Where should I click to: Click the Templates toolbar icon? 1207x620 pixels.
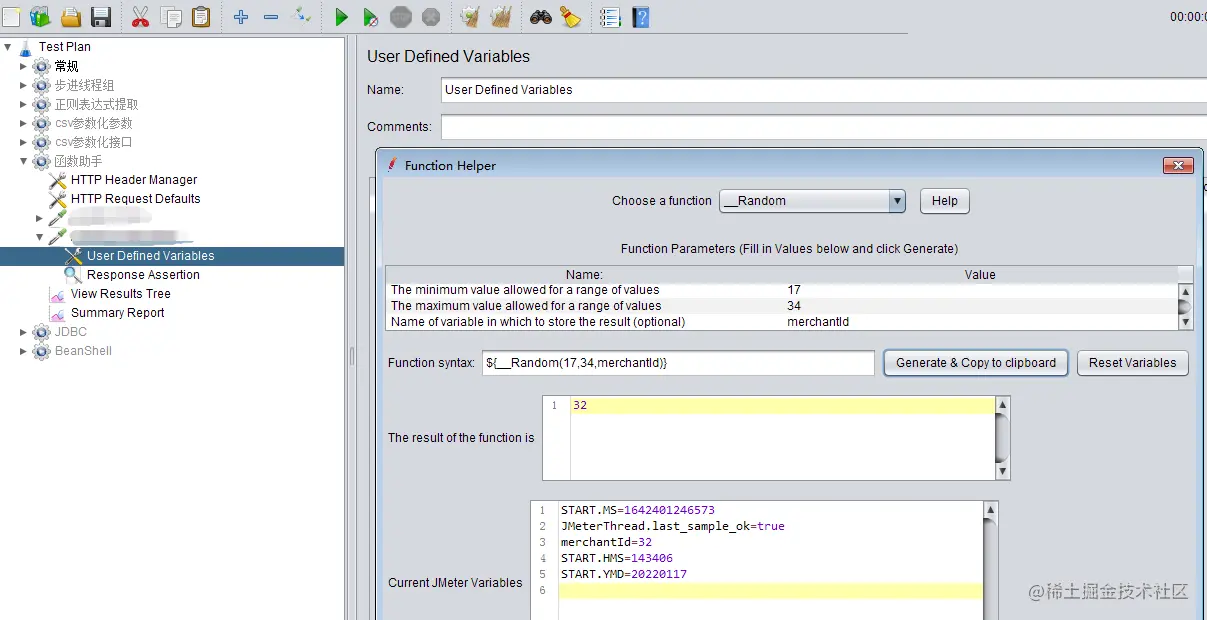coord(40,16)
